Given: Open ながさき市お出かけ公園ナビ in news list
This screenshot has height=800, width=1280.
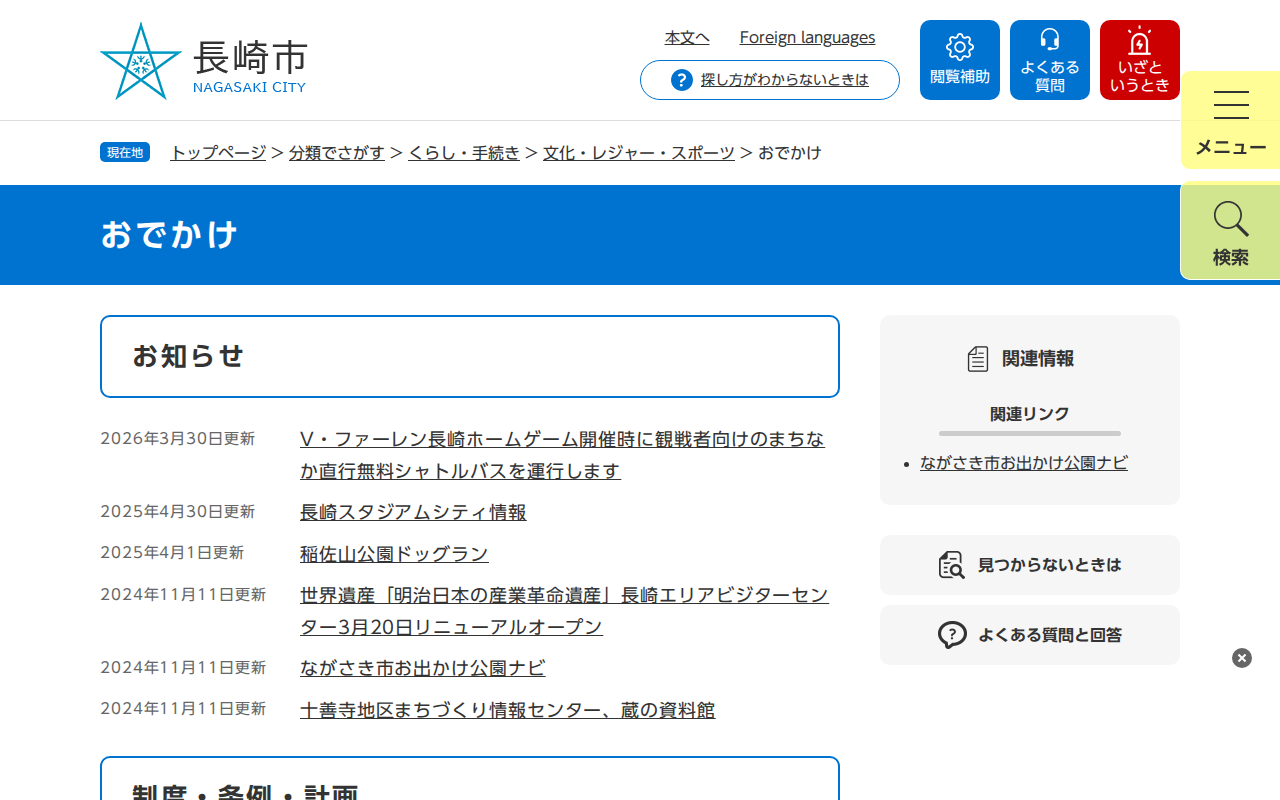Looking at the screenshot, I should click(x=422, y=668).
